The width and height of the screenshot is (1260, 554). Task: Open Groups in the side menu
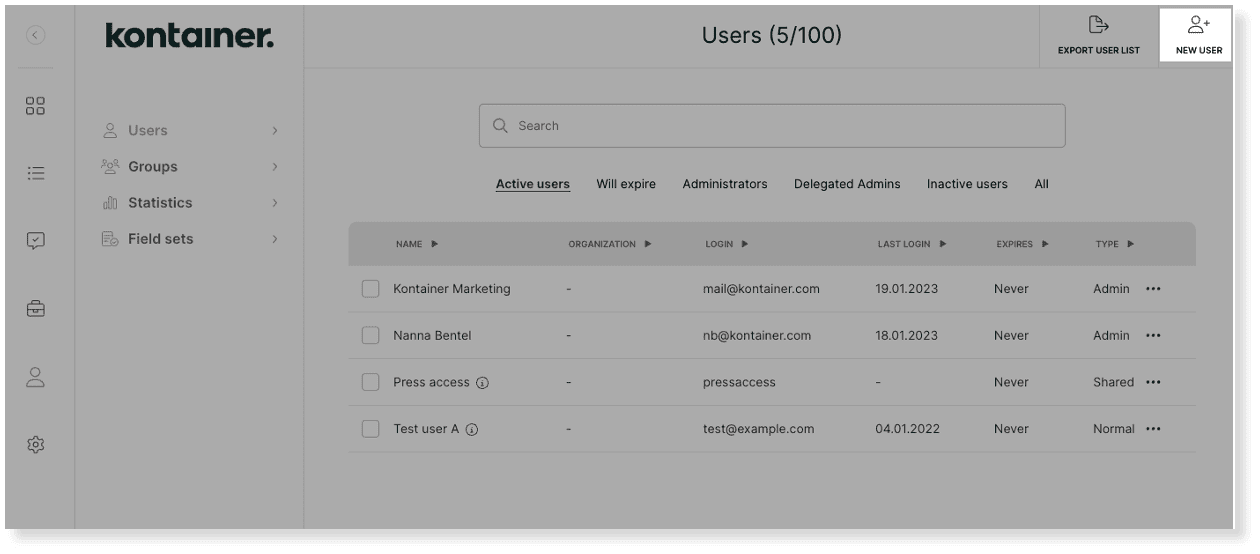[153, 167]
